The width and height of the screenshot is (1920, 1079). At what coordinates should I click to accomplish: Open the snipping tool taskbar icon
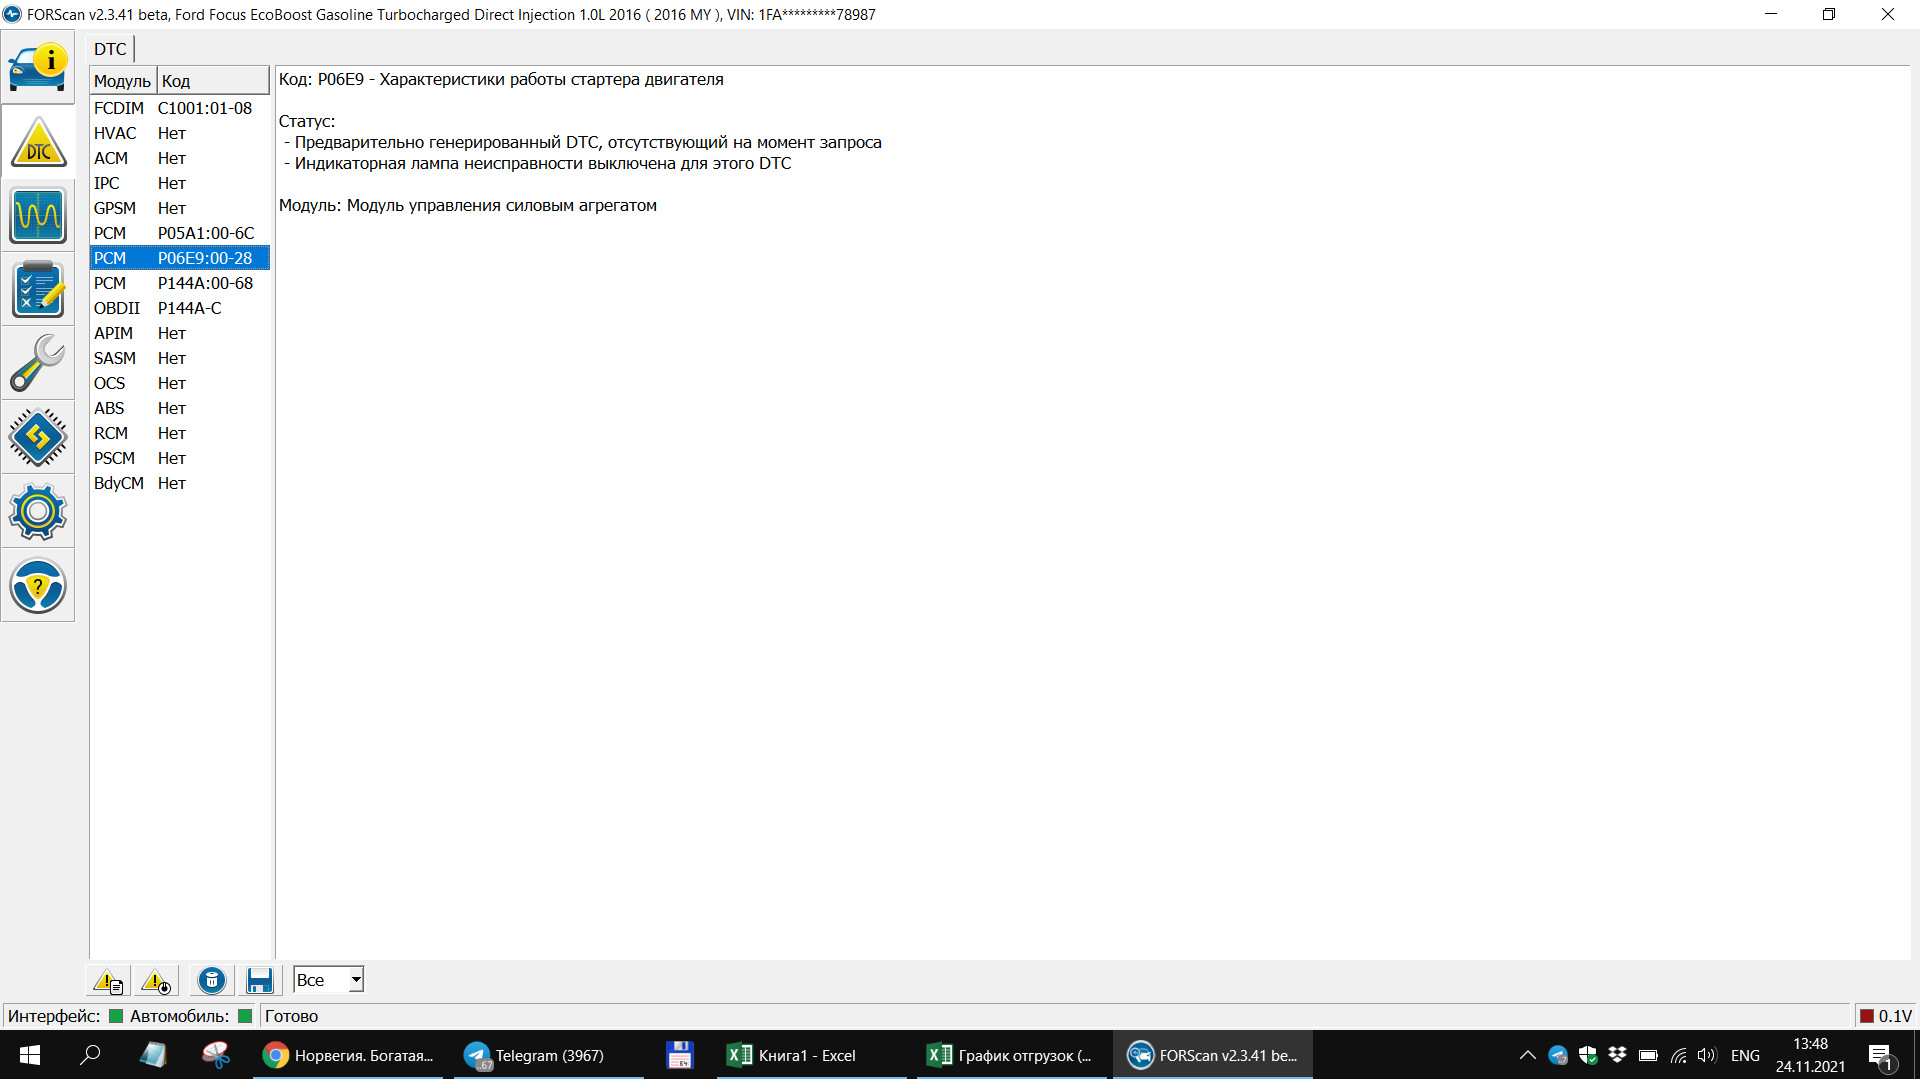click(x=216, y=1055)
